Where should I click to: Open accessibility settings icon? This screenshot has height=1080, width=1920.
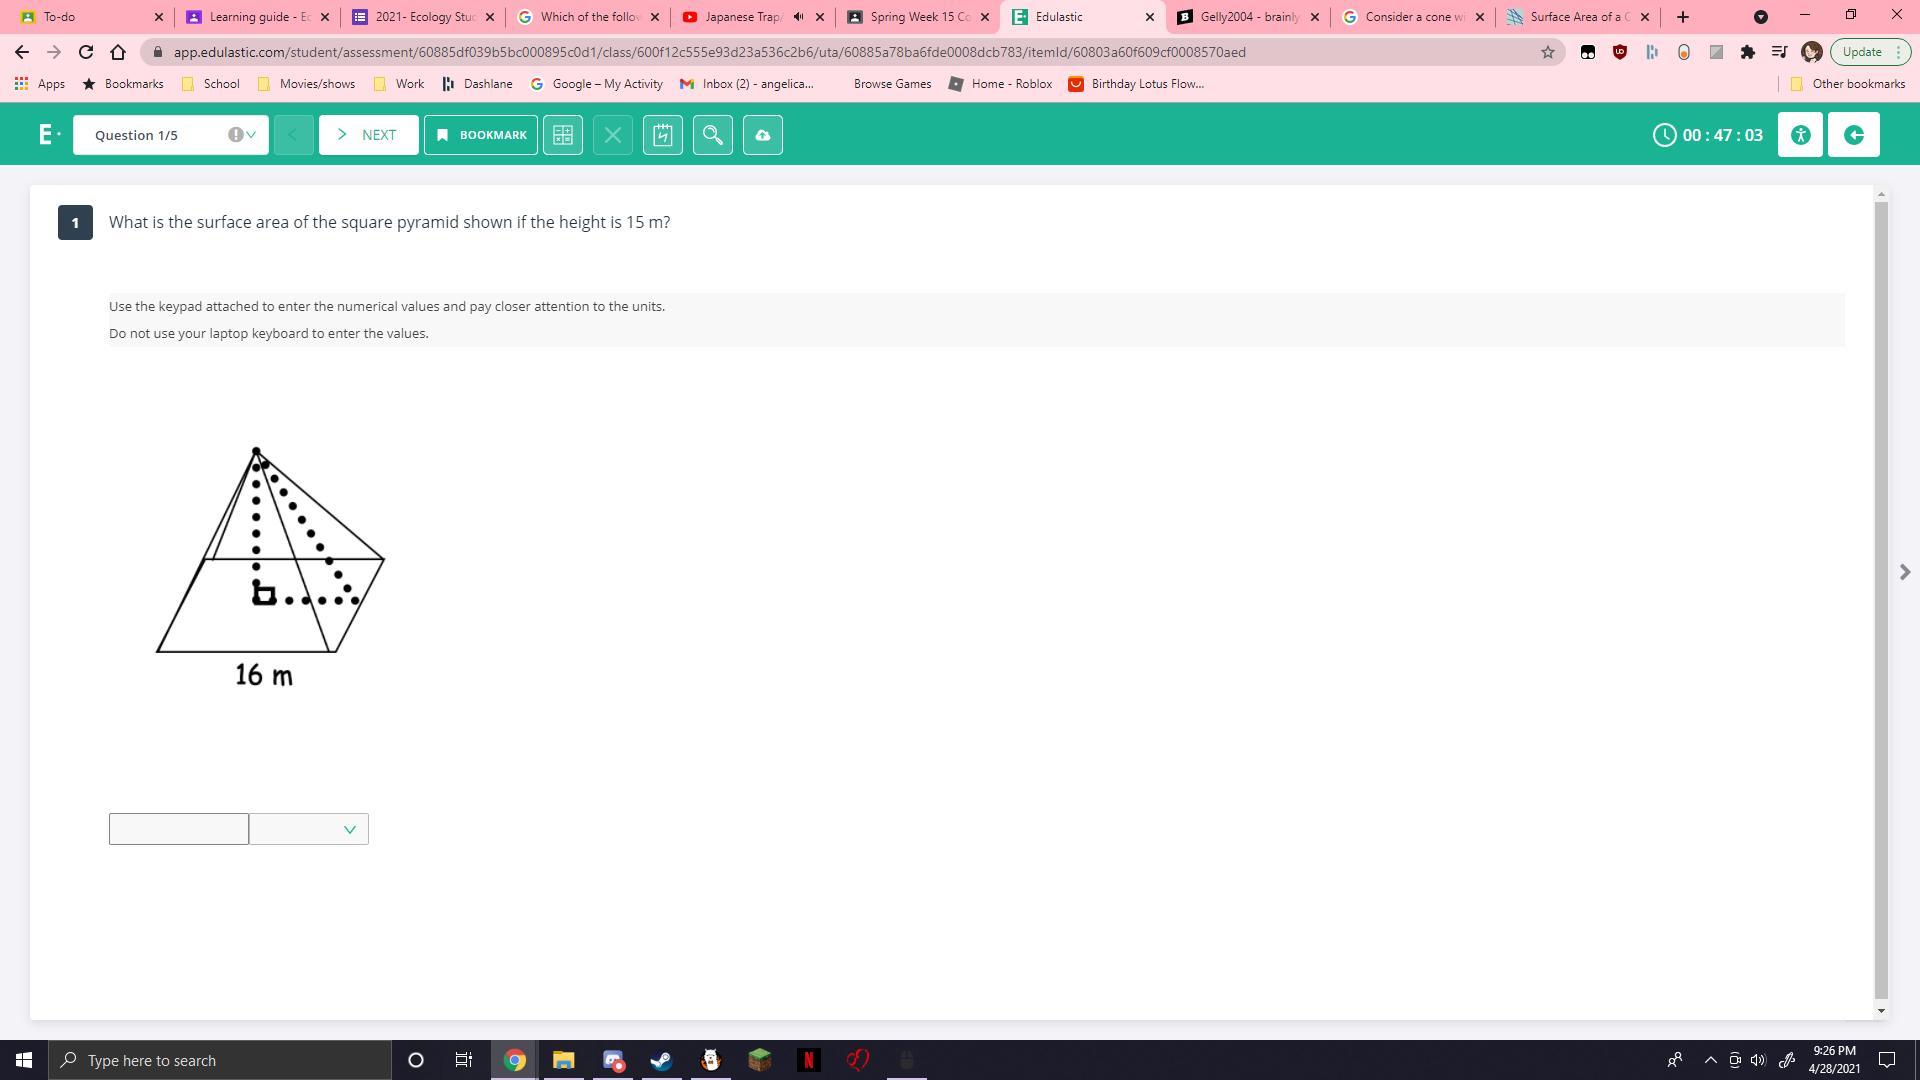(1800, 135)
